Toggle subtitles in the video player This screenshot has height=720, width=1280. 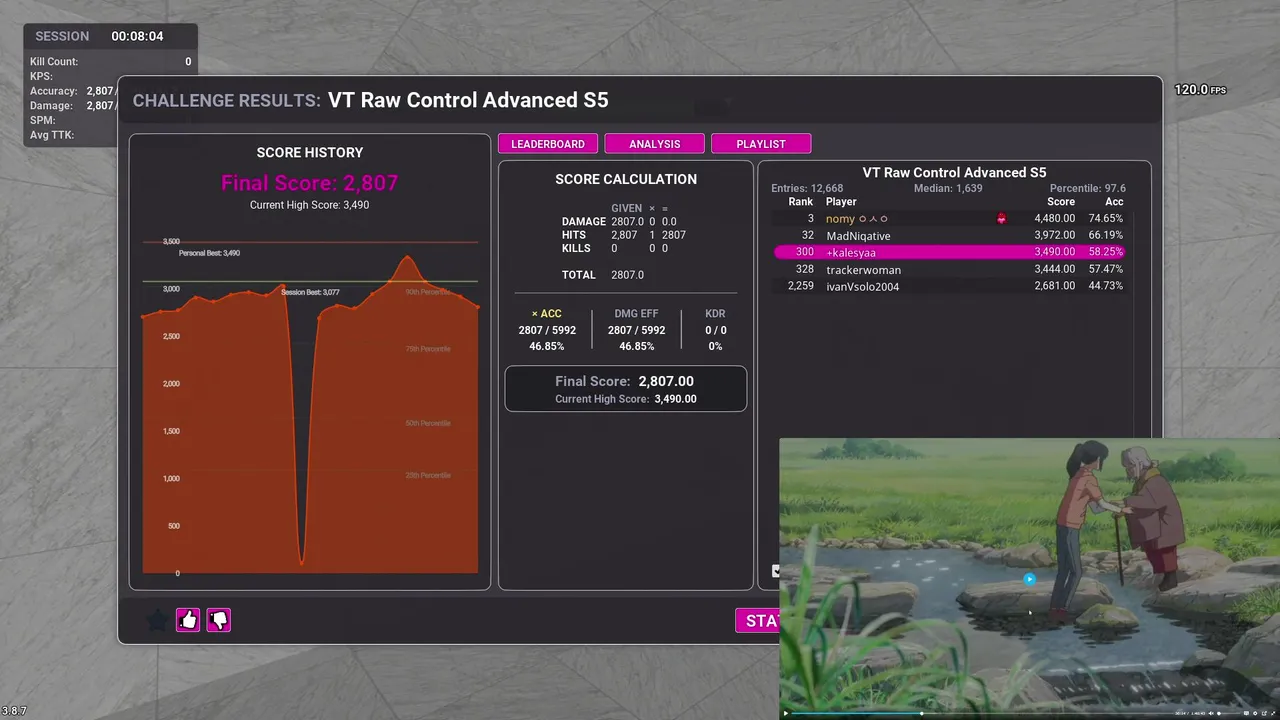click(x=1246, y=713)
